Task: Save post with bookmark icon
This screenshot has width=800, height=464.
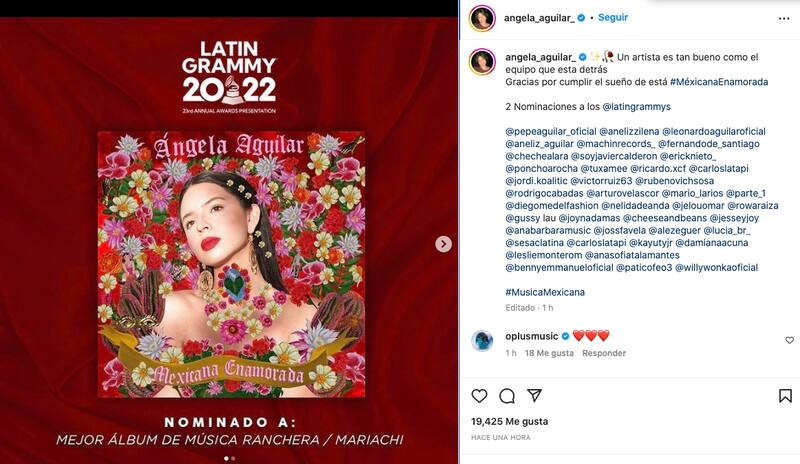Action: [x=785, y=396]
